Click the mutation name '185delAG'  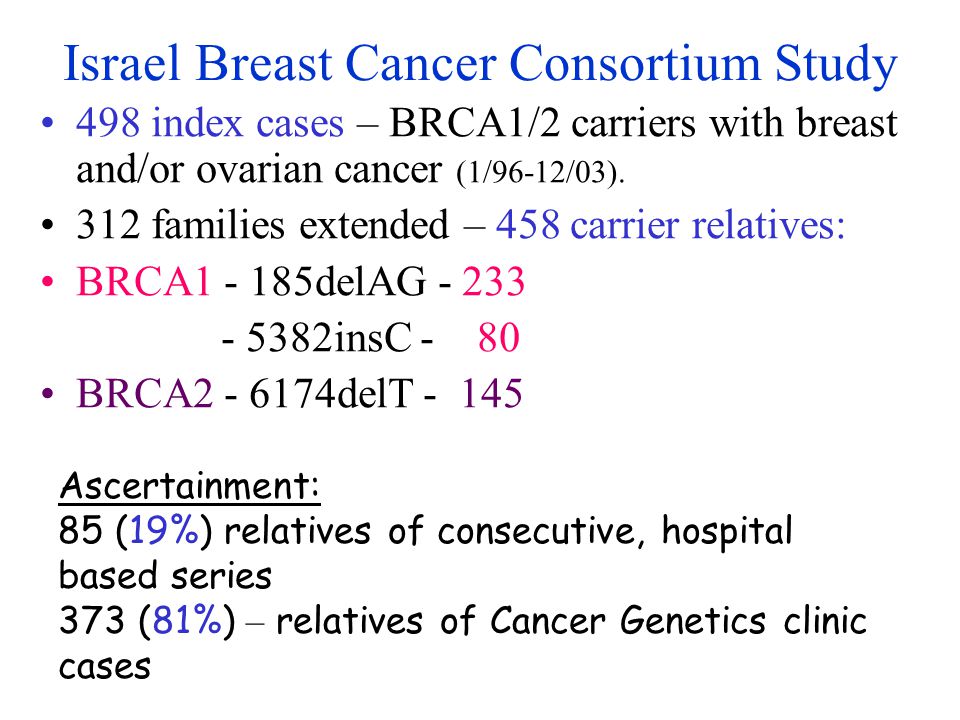tap(338, 282)
